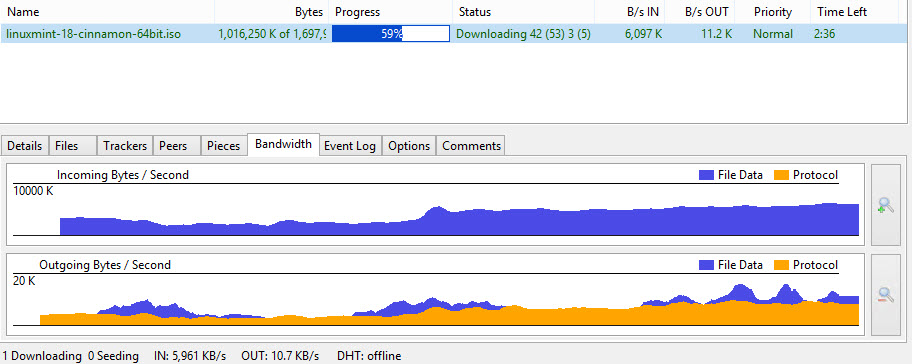This screenshot has width=912, height=364.
Task: Zoom out on the Outgoing bandwidth graph
Action: click(885, 295)
